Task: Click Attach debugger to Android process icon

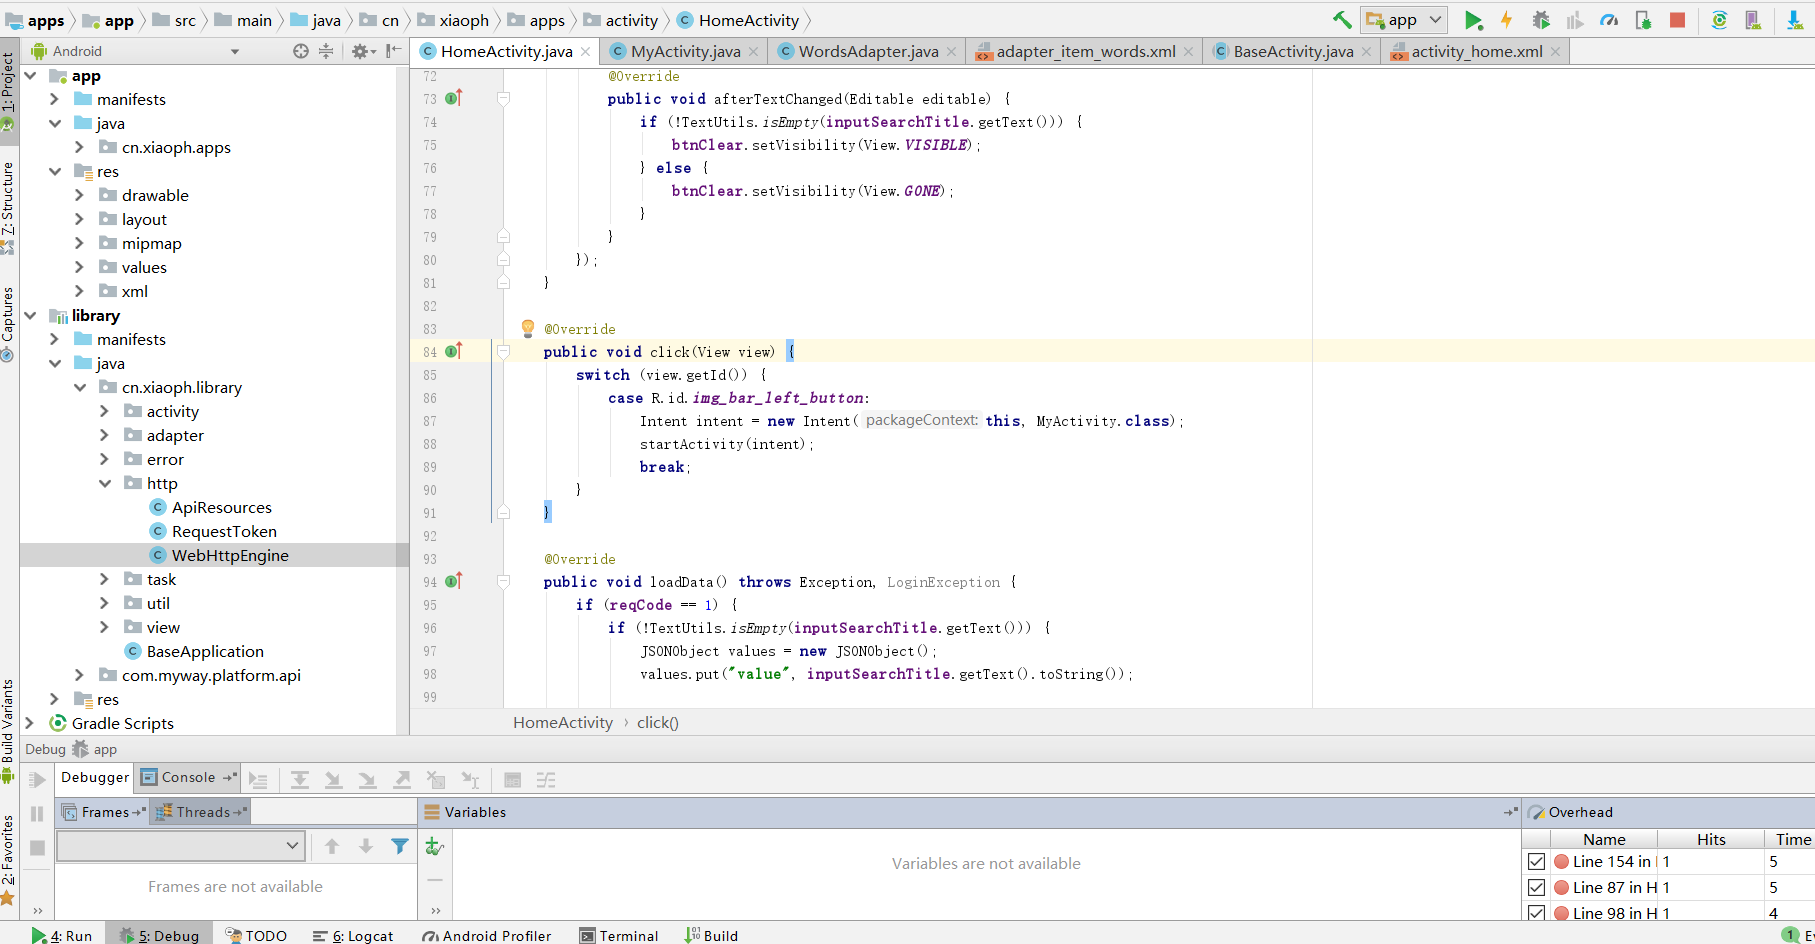Action: pos(1643,20)
